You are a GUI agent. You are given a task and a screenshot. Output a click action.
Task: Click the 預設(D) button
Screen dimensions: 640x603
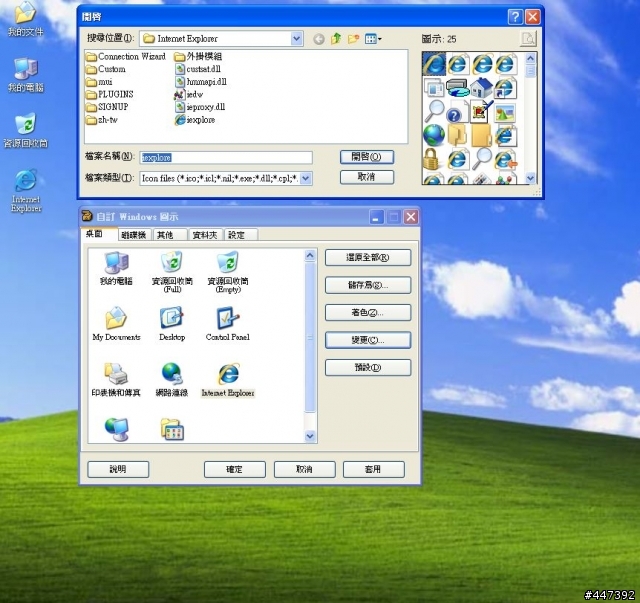368,367
